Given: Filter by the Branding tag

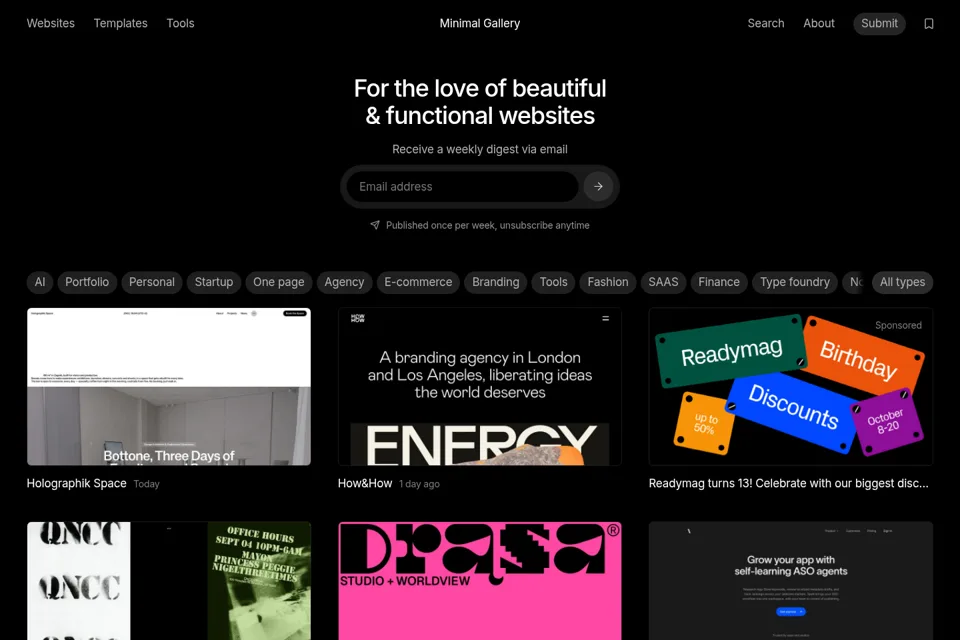Looking at the screenshot, I should pos(495,282).
